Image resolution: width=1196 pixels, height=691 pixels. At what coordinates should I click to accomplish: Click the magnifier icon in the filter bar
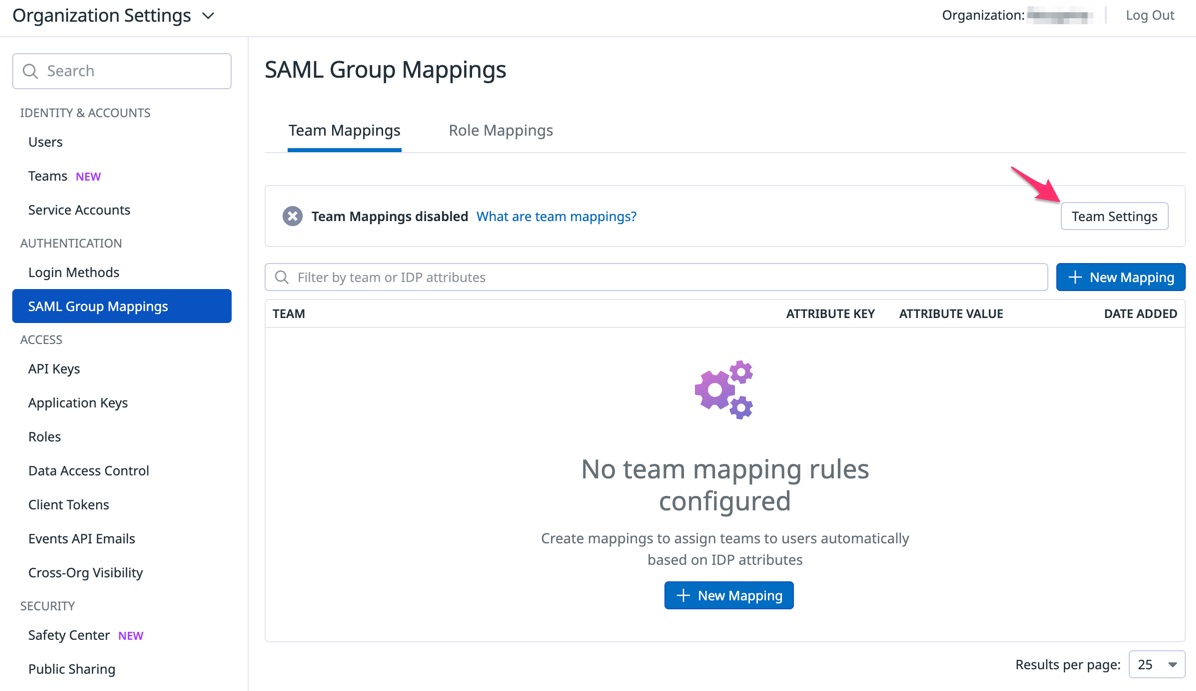point(283,276)
